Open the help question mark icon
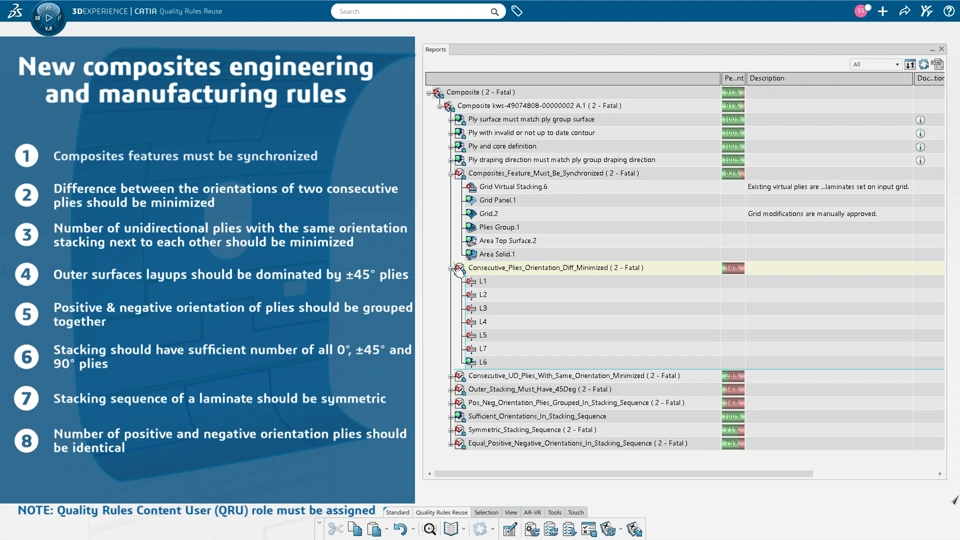The image size is (960, 540). 948,11
